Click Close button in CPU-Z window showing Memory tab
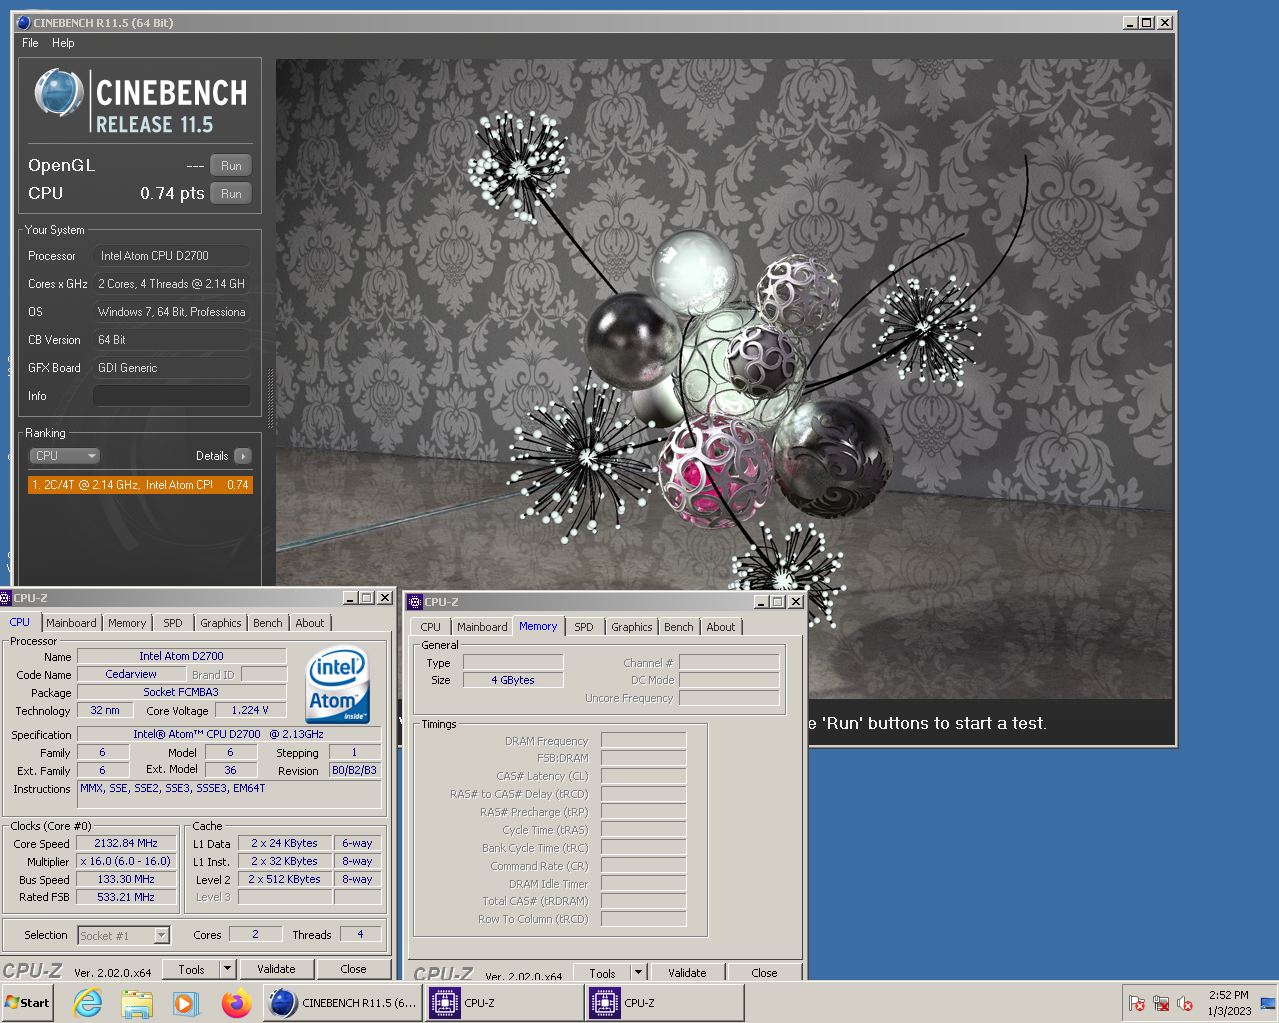 [764, 973]
